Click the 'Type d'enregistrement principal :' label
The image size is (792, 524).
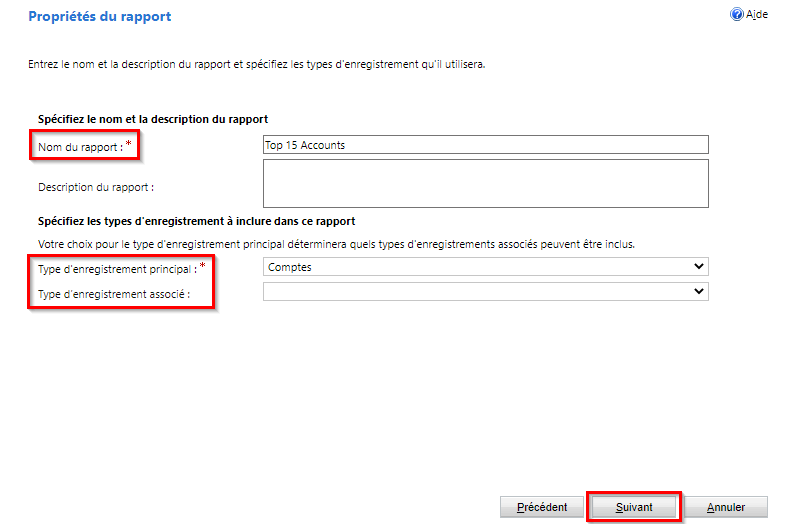click(x=118, y=269)
